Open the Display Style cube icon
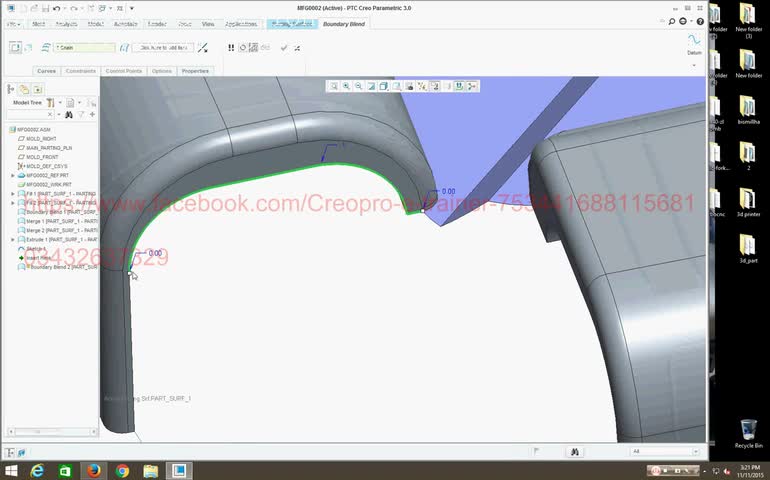The image size is (770, 480). [384, 86]
